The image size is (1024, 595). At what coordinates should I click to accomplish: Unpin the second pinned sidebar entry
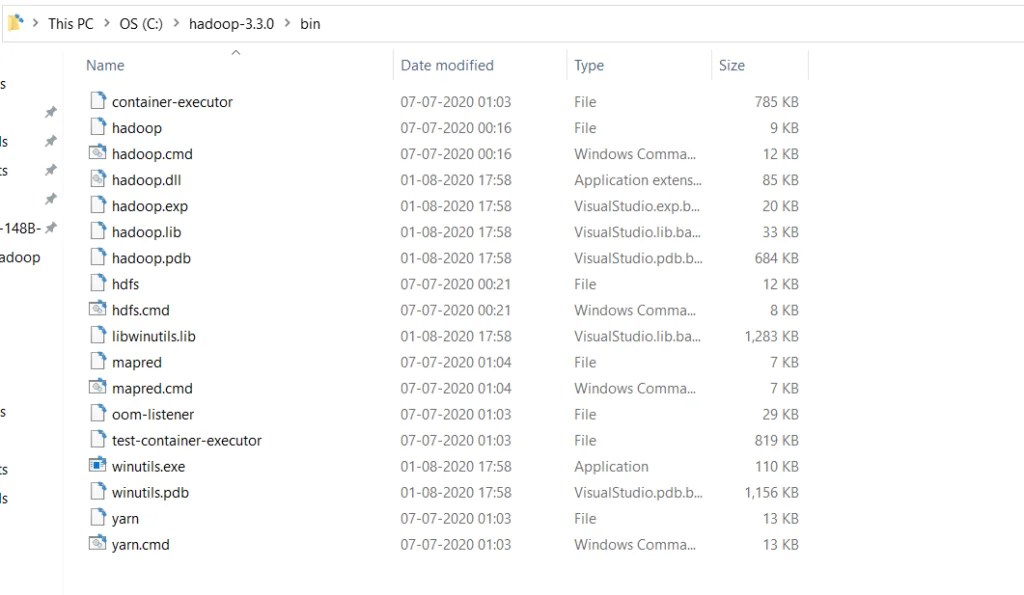[50, 142]
